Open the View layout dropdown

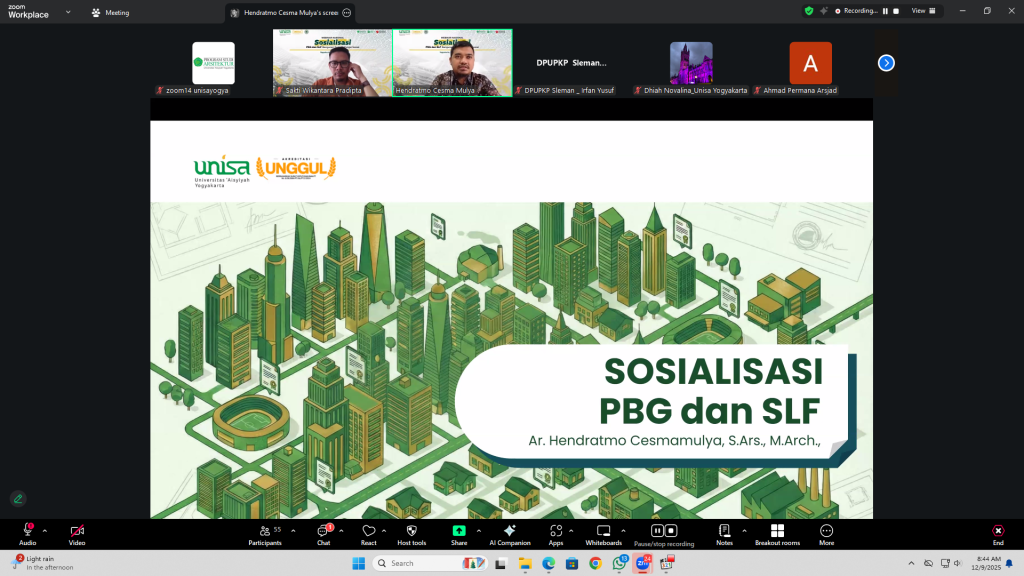pyautogui.click(x=924, y=10)
